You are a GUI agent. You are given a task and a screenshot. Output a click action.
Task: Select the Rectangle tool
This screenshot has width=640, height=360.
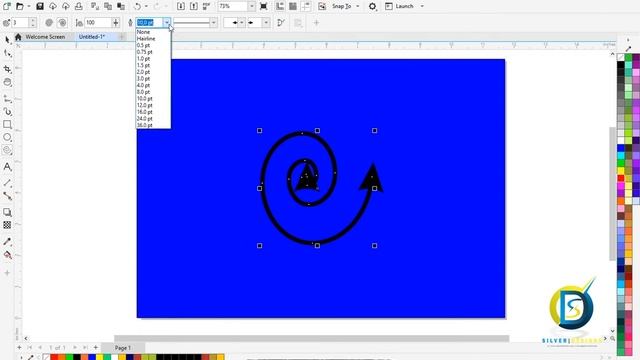(7, 124)
